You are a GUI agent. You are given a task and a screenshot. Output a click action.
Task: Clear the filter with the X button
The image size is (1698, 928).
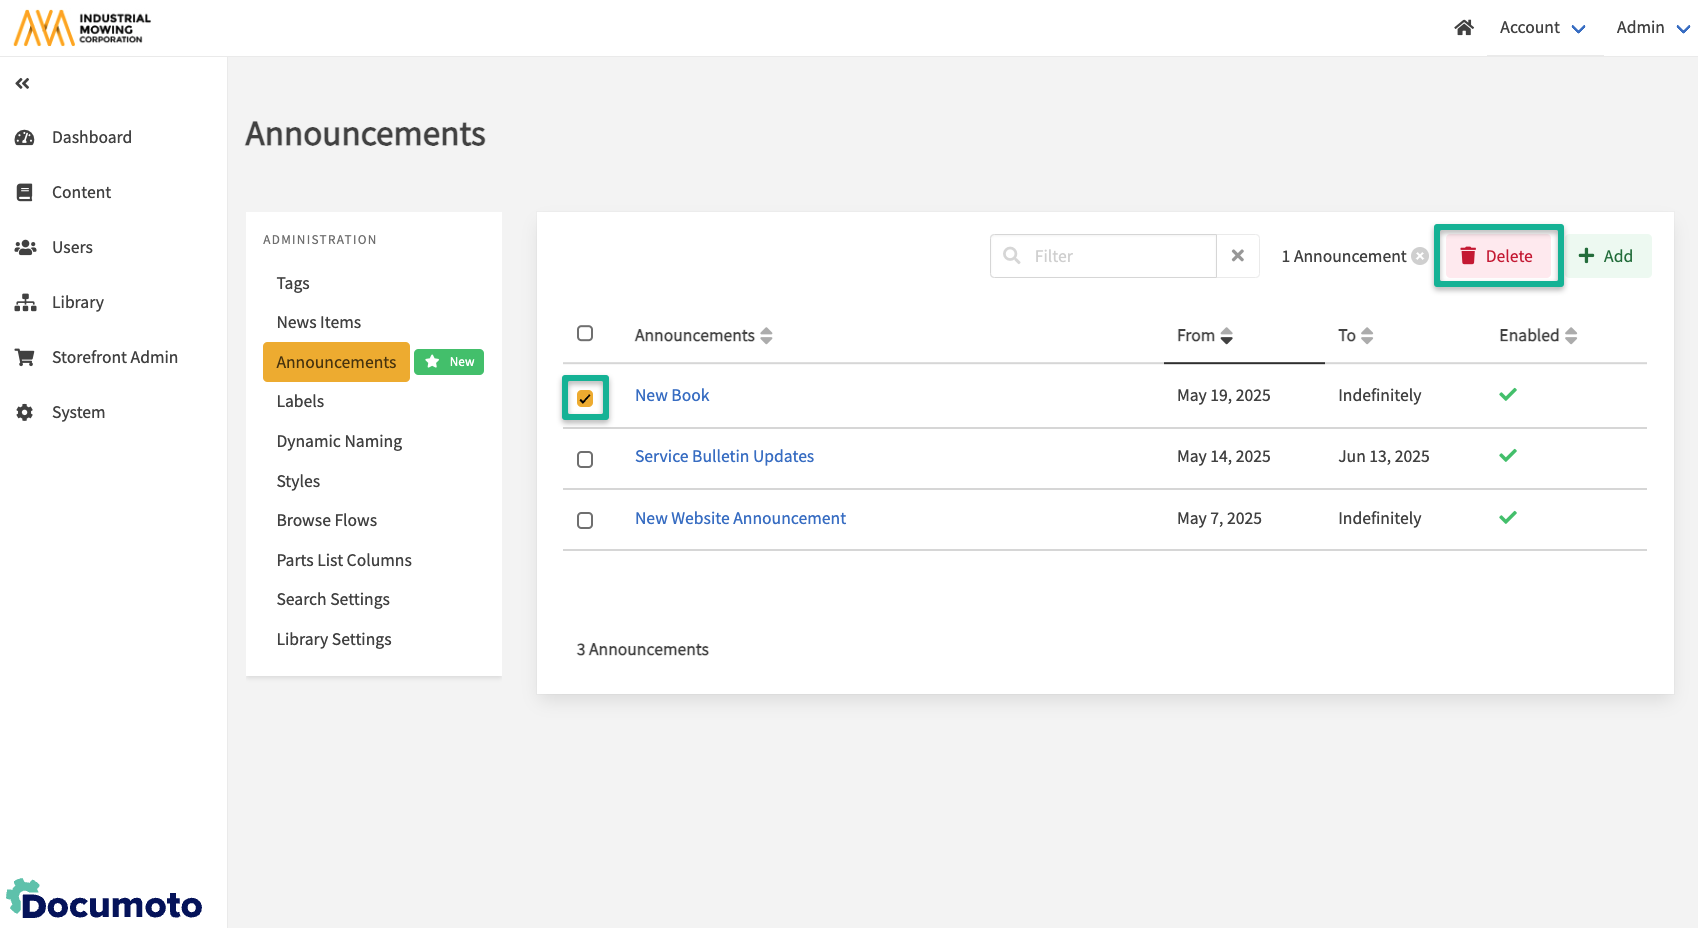pos(1238,256)
